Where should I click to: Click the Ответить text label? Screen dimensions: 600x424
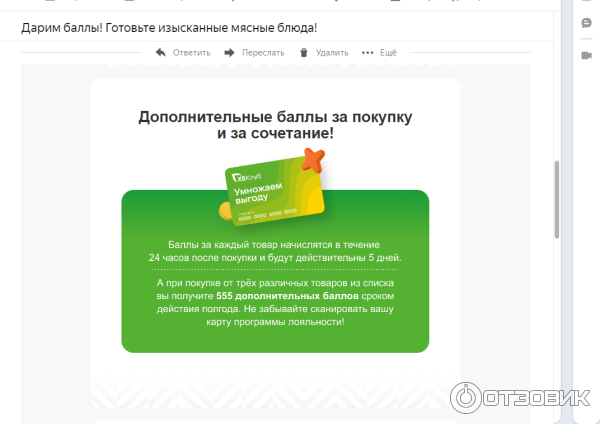[x=191, y=52]
